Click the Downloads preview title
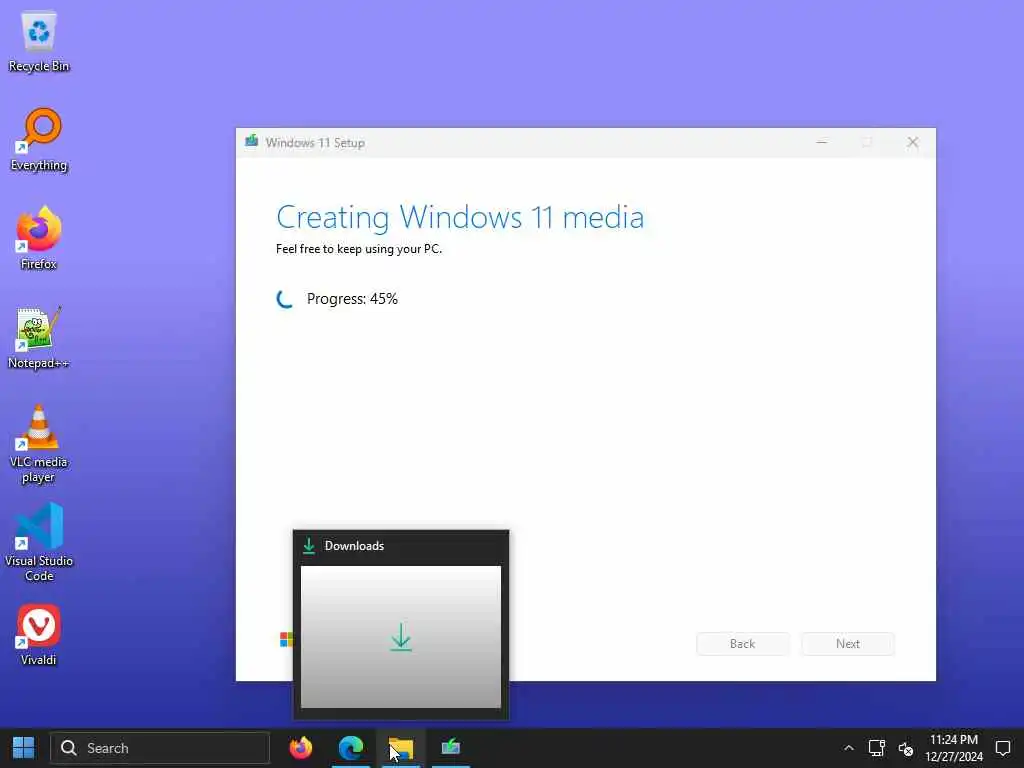 pos(354,546)
